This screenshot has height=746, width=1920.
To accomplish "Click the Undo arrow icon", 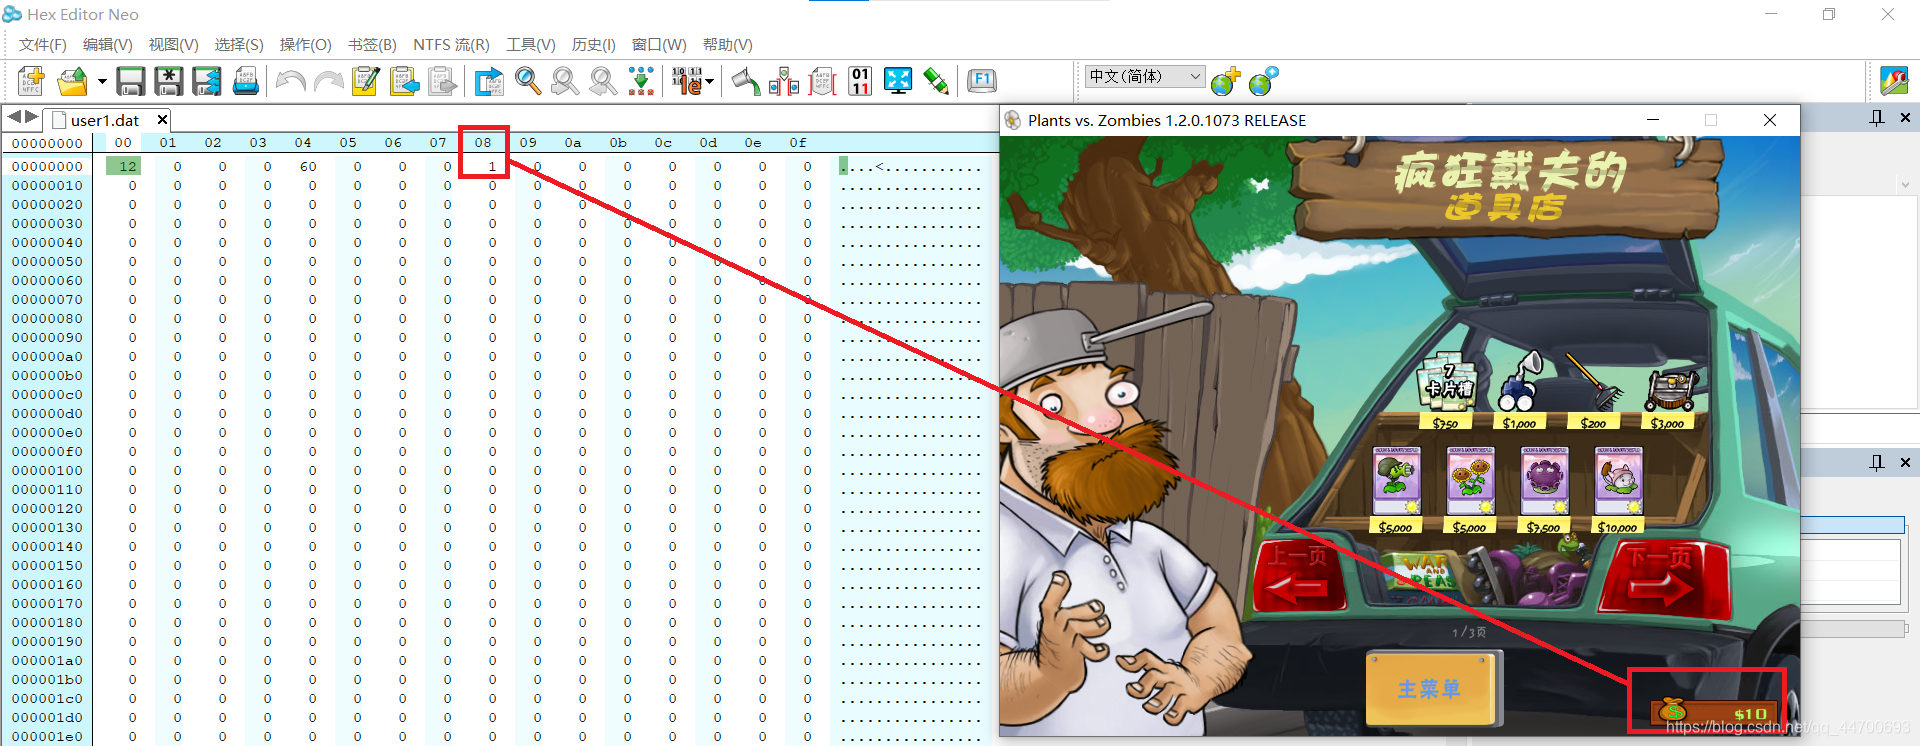I will (x=291, y=81).
